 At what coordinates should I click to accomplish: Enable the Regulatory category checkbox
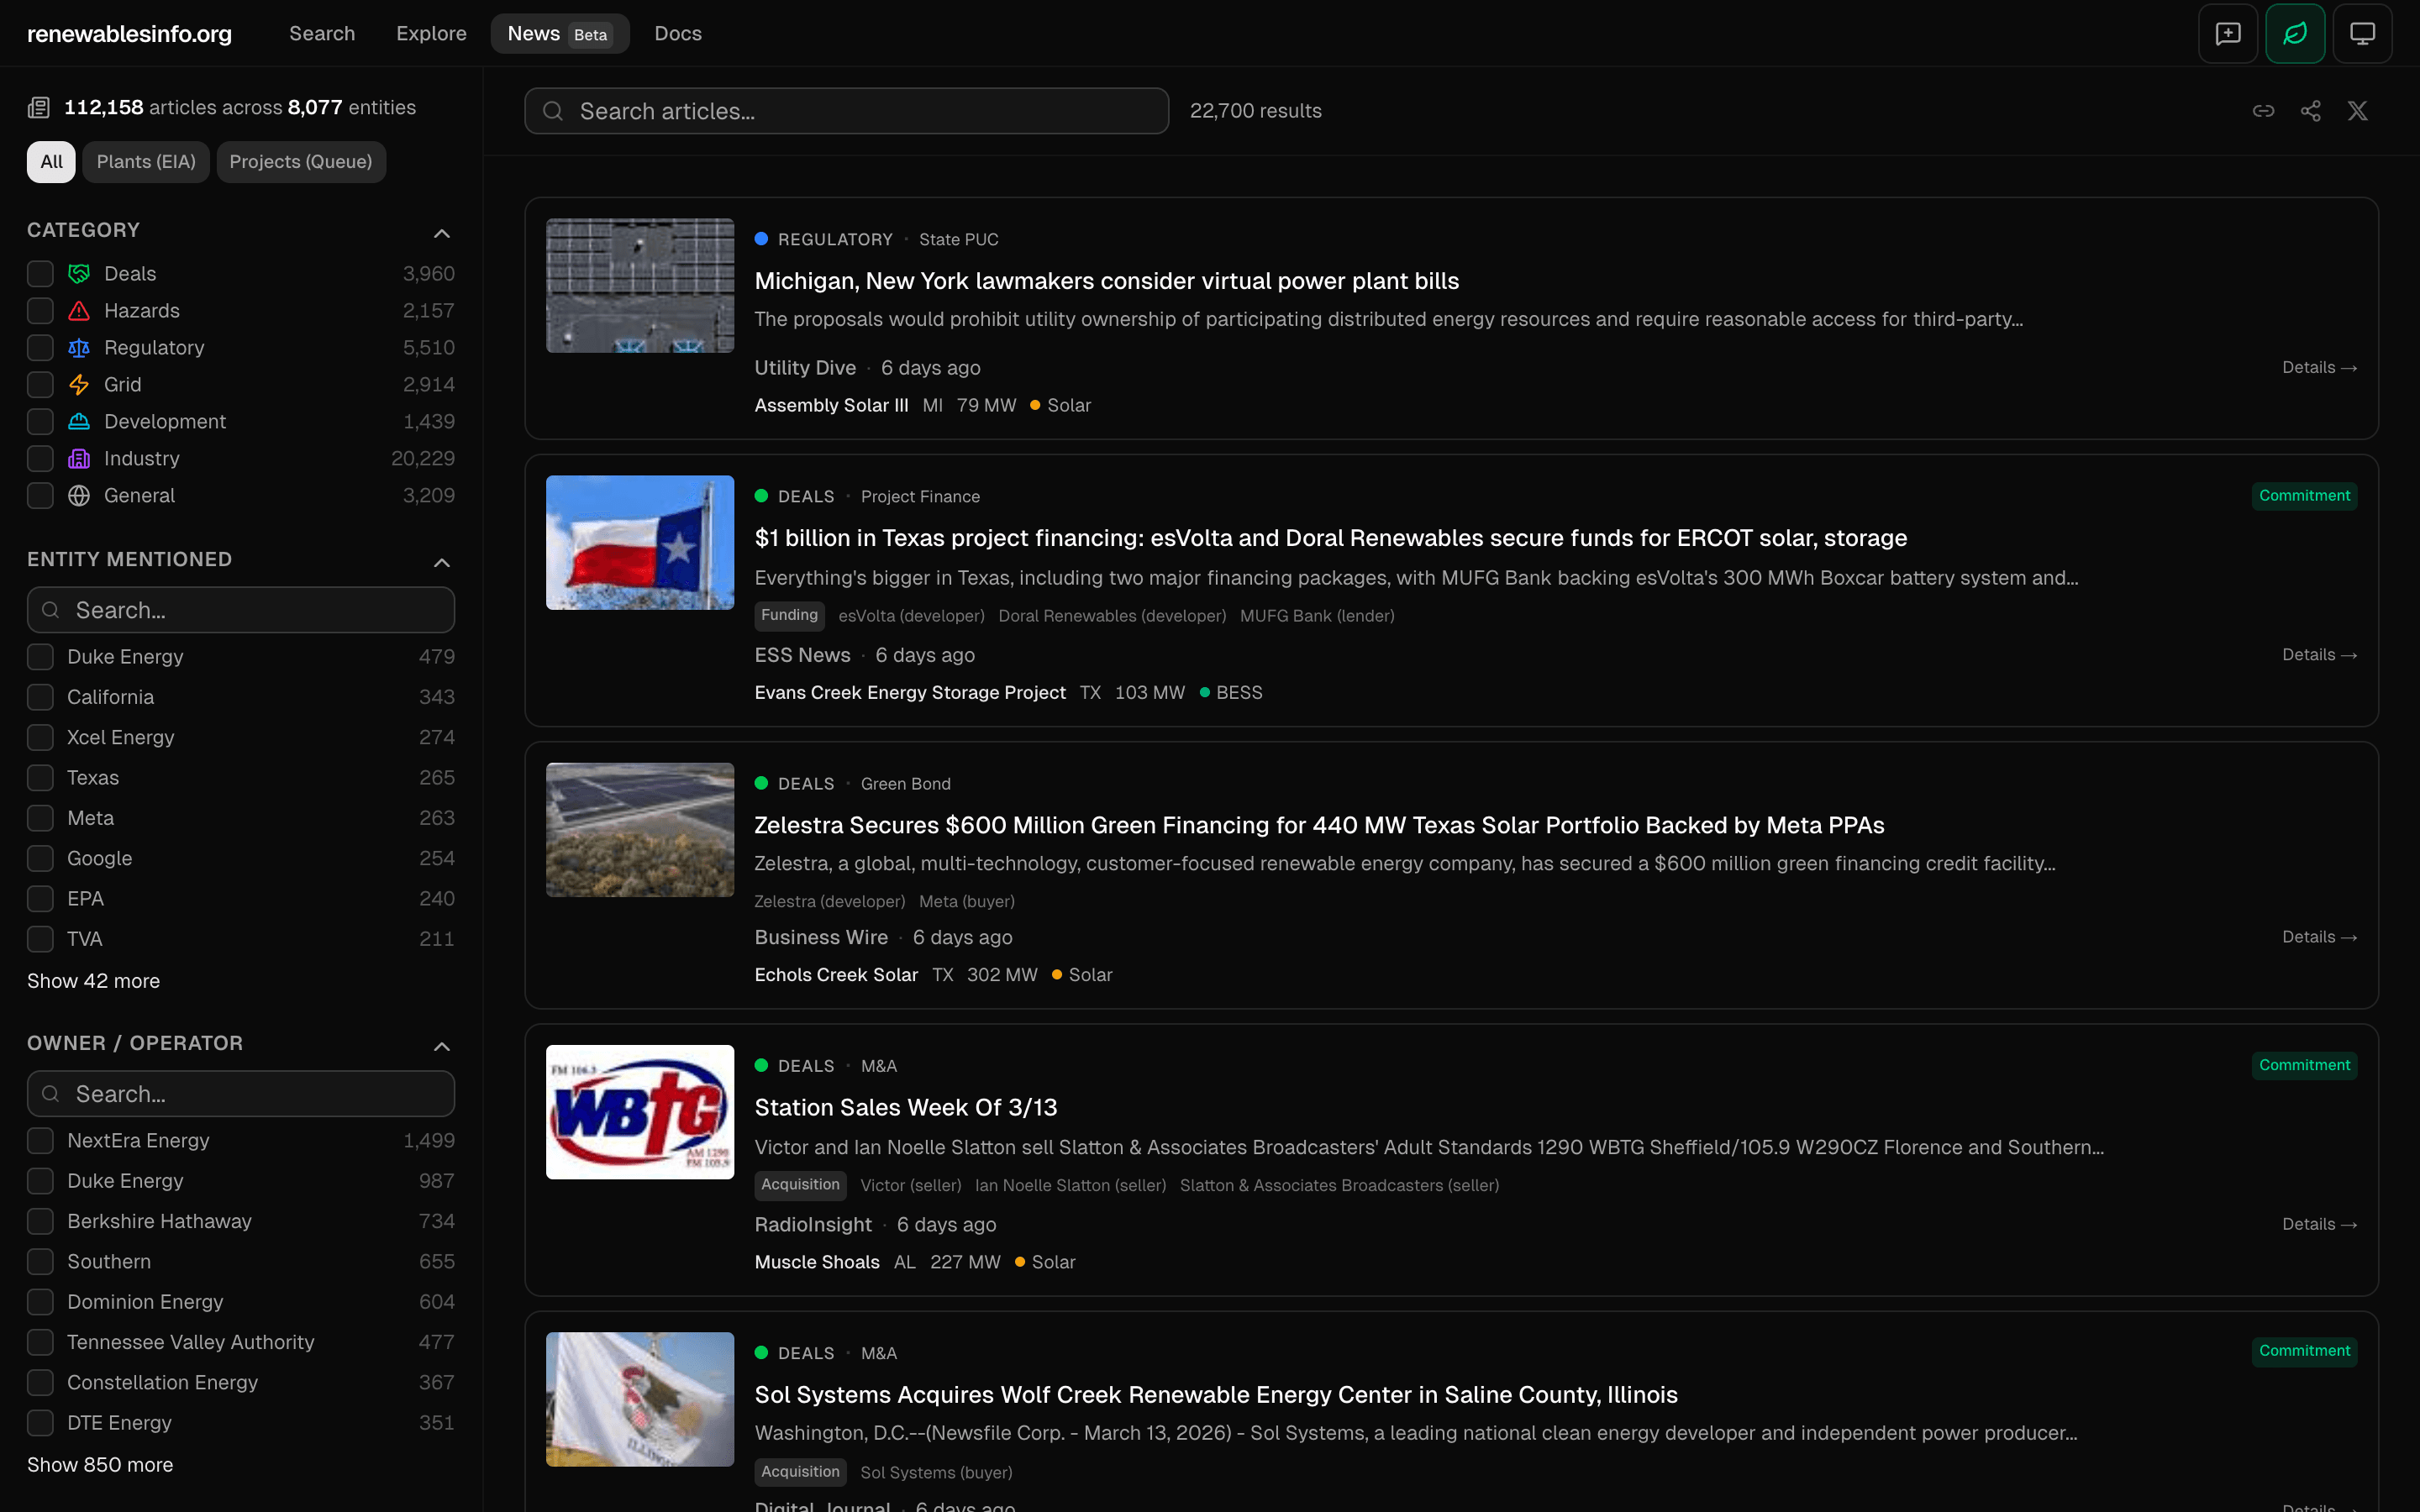coord(40,348)
